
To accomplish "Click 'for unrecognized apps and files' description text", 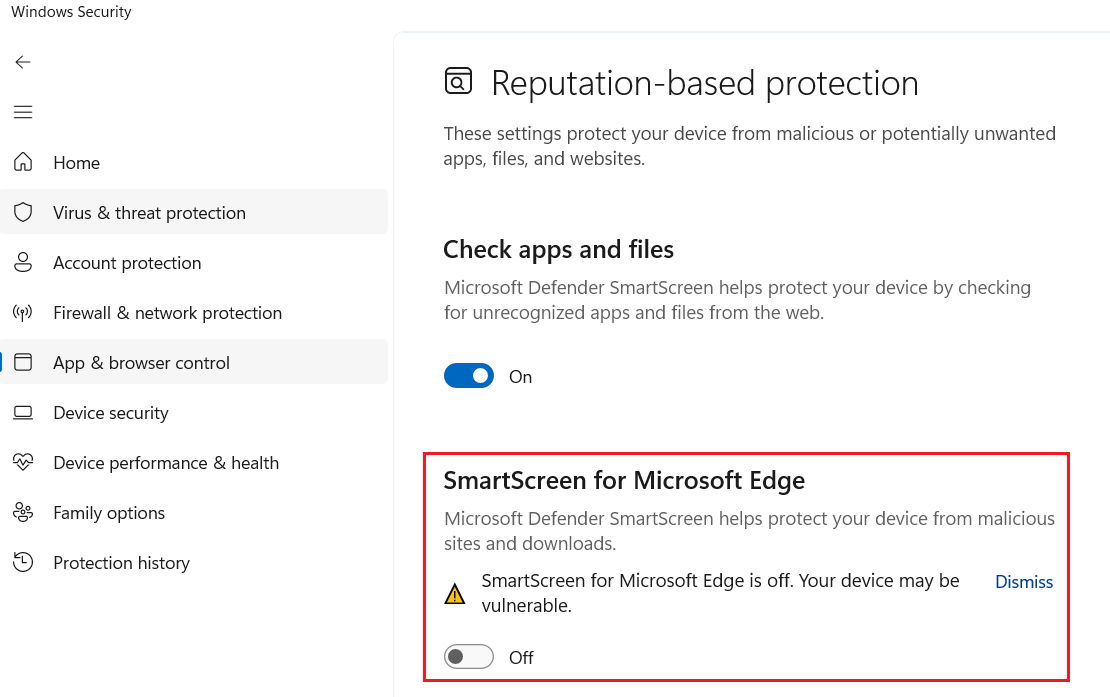I will pyautogui.click(x=634, y=313).
